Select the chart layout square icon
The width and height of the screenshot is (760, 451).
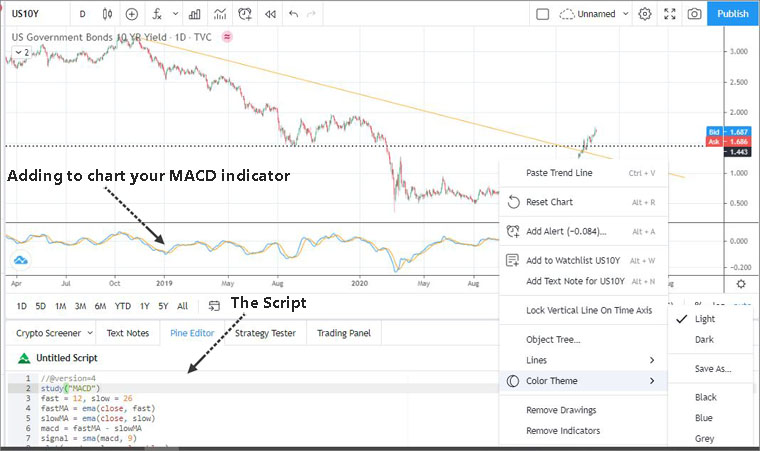[x=543, y=14]
